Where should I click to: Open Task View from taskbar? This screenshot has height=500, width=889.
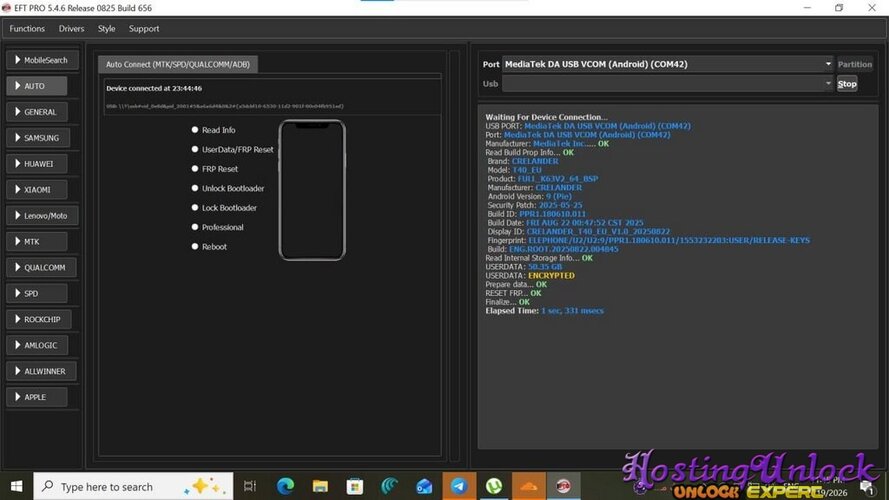click(x=250, y=486)
